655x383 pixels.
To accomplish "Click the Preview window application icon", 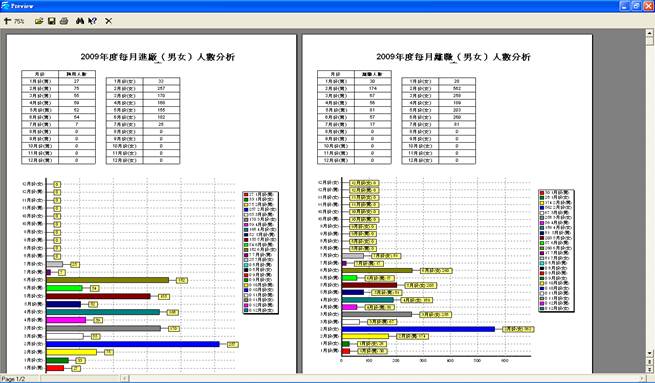I will pyautogui.click(x=5, y=6).
